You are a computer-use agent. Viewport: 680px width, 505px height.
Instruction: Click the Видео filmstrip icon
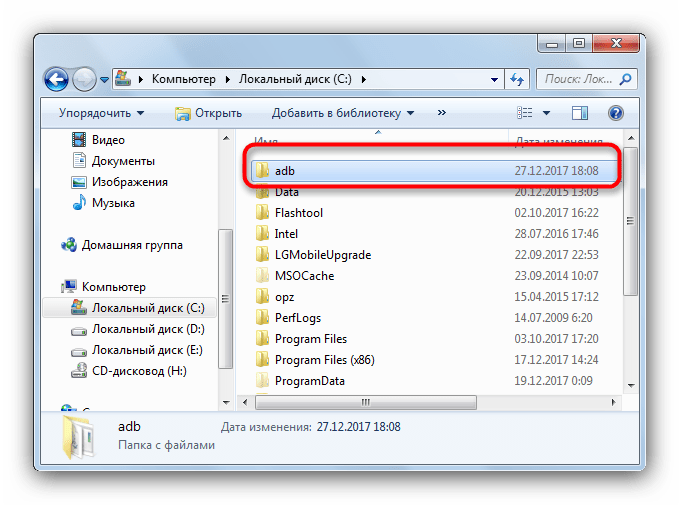78,140
